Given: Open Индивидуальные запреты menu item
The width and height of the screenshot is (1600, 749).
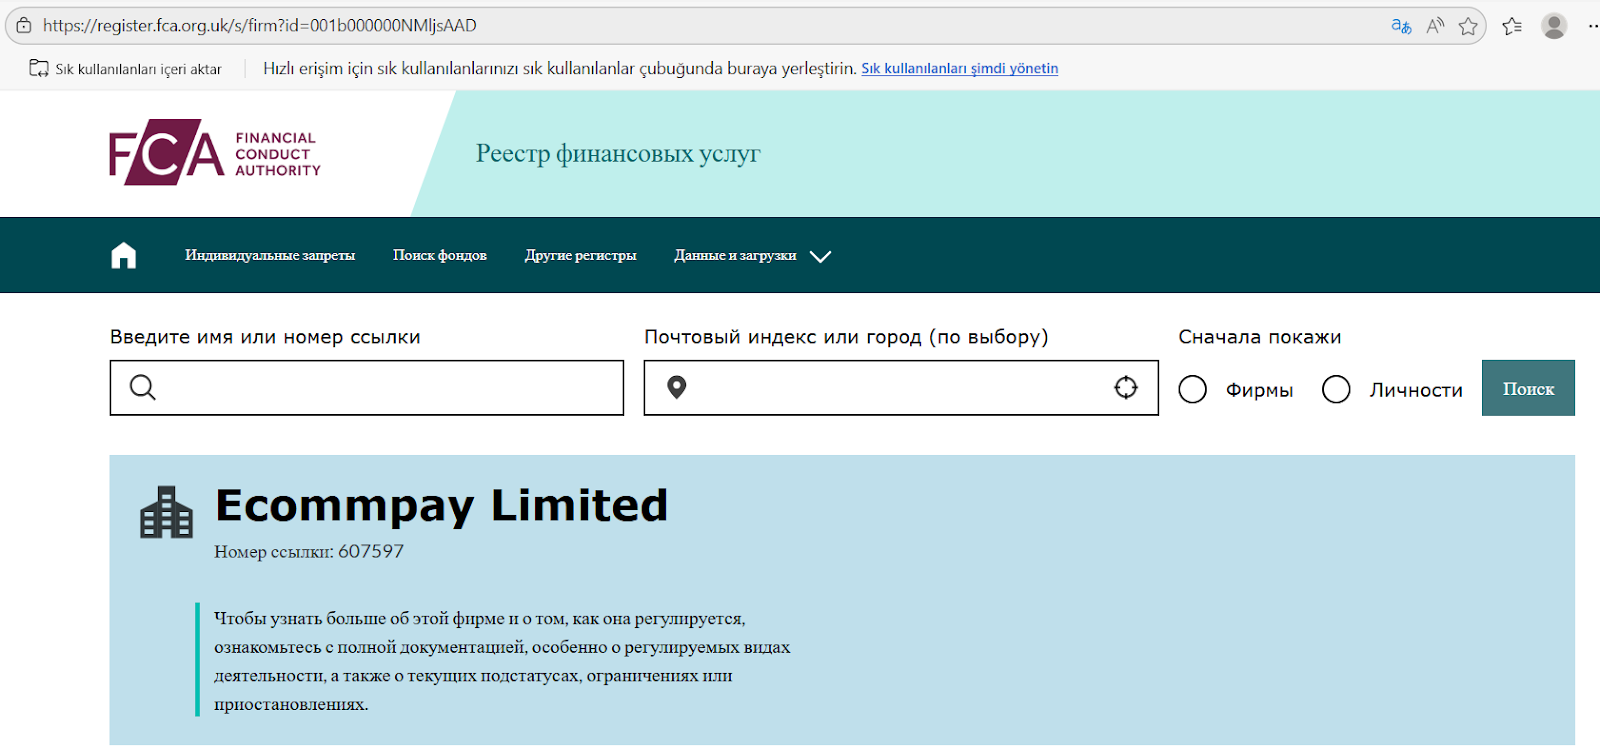Looking at the screenshot, I should coord(270,256).
